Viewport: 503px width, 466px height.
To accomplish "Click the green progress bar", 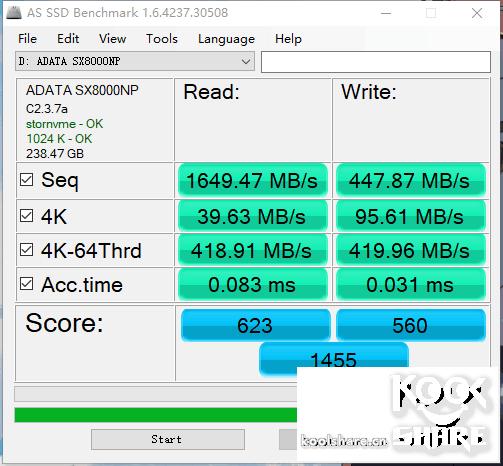I will point(155,415).
